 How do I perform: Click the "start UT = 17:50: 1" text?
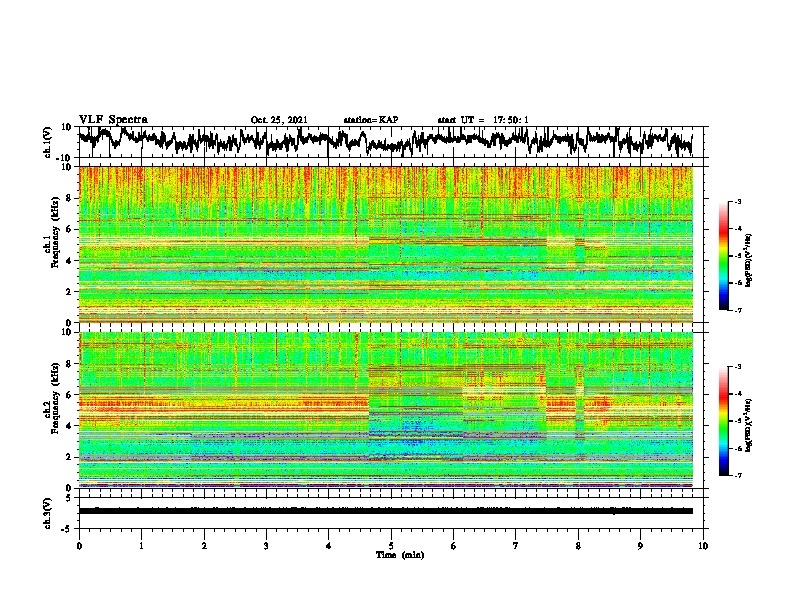(x=483, y=120)
